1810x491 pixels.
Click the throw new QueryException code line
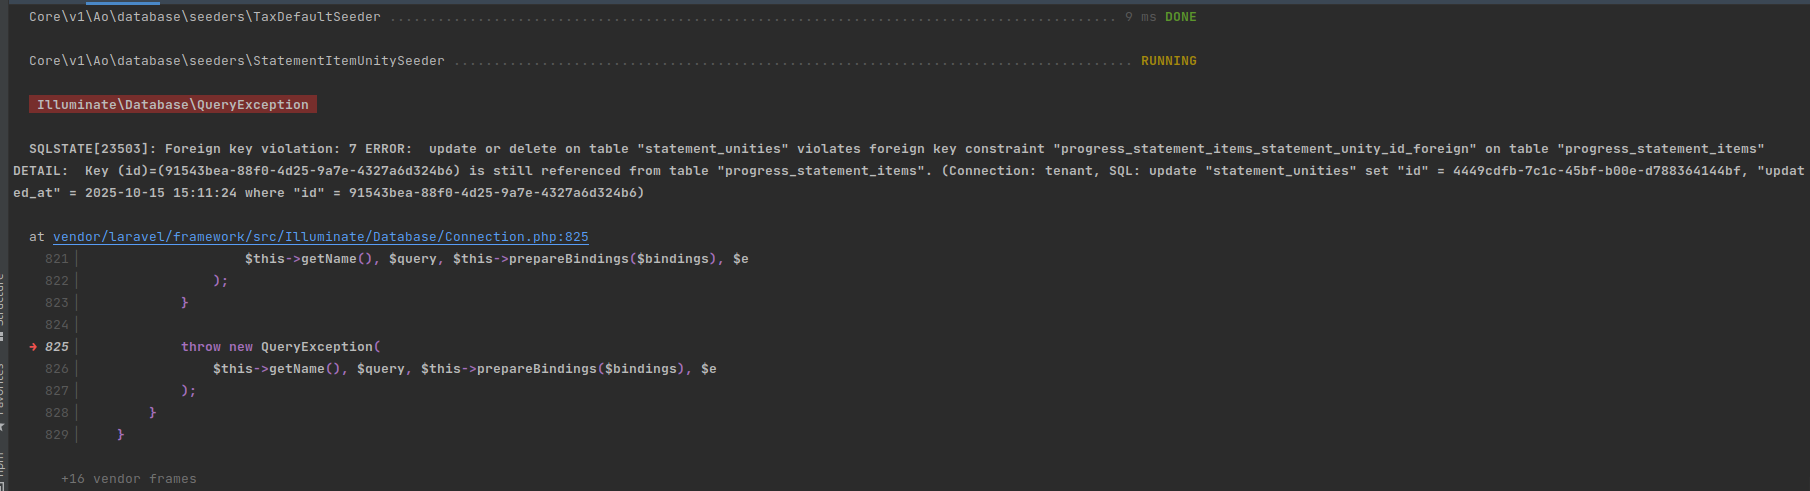click(281, 347)
